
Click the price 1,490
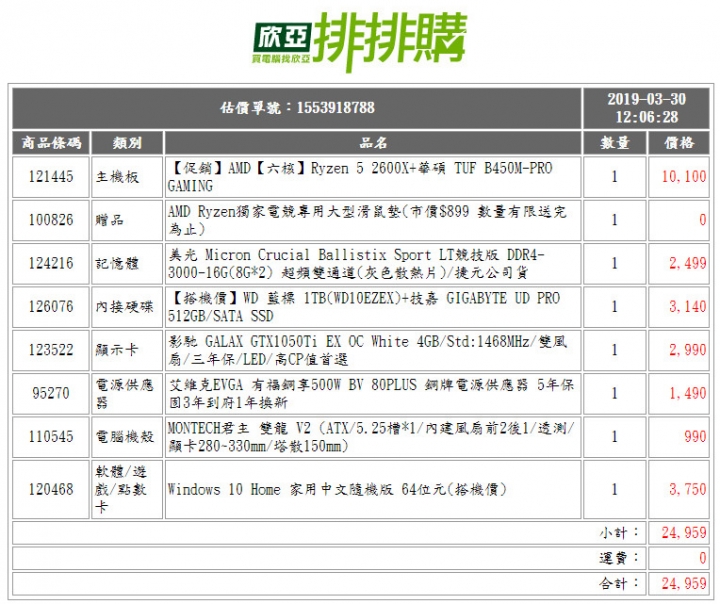click(x=687, y=394)
